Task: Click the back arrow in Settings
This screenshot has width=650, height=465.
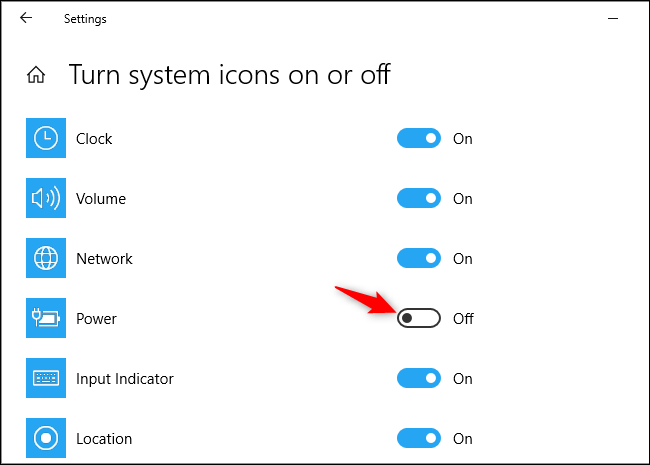Action: click(x=26, y=18)
